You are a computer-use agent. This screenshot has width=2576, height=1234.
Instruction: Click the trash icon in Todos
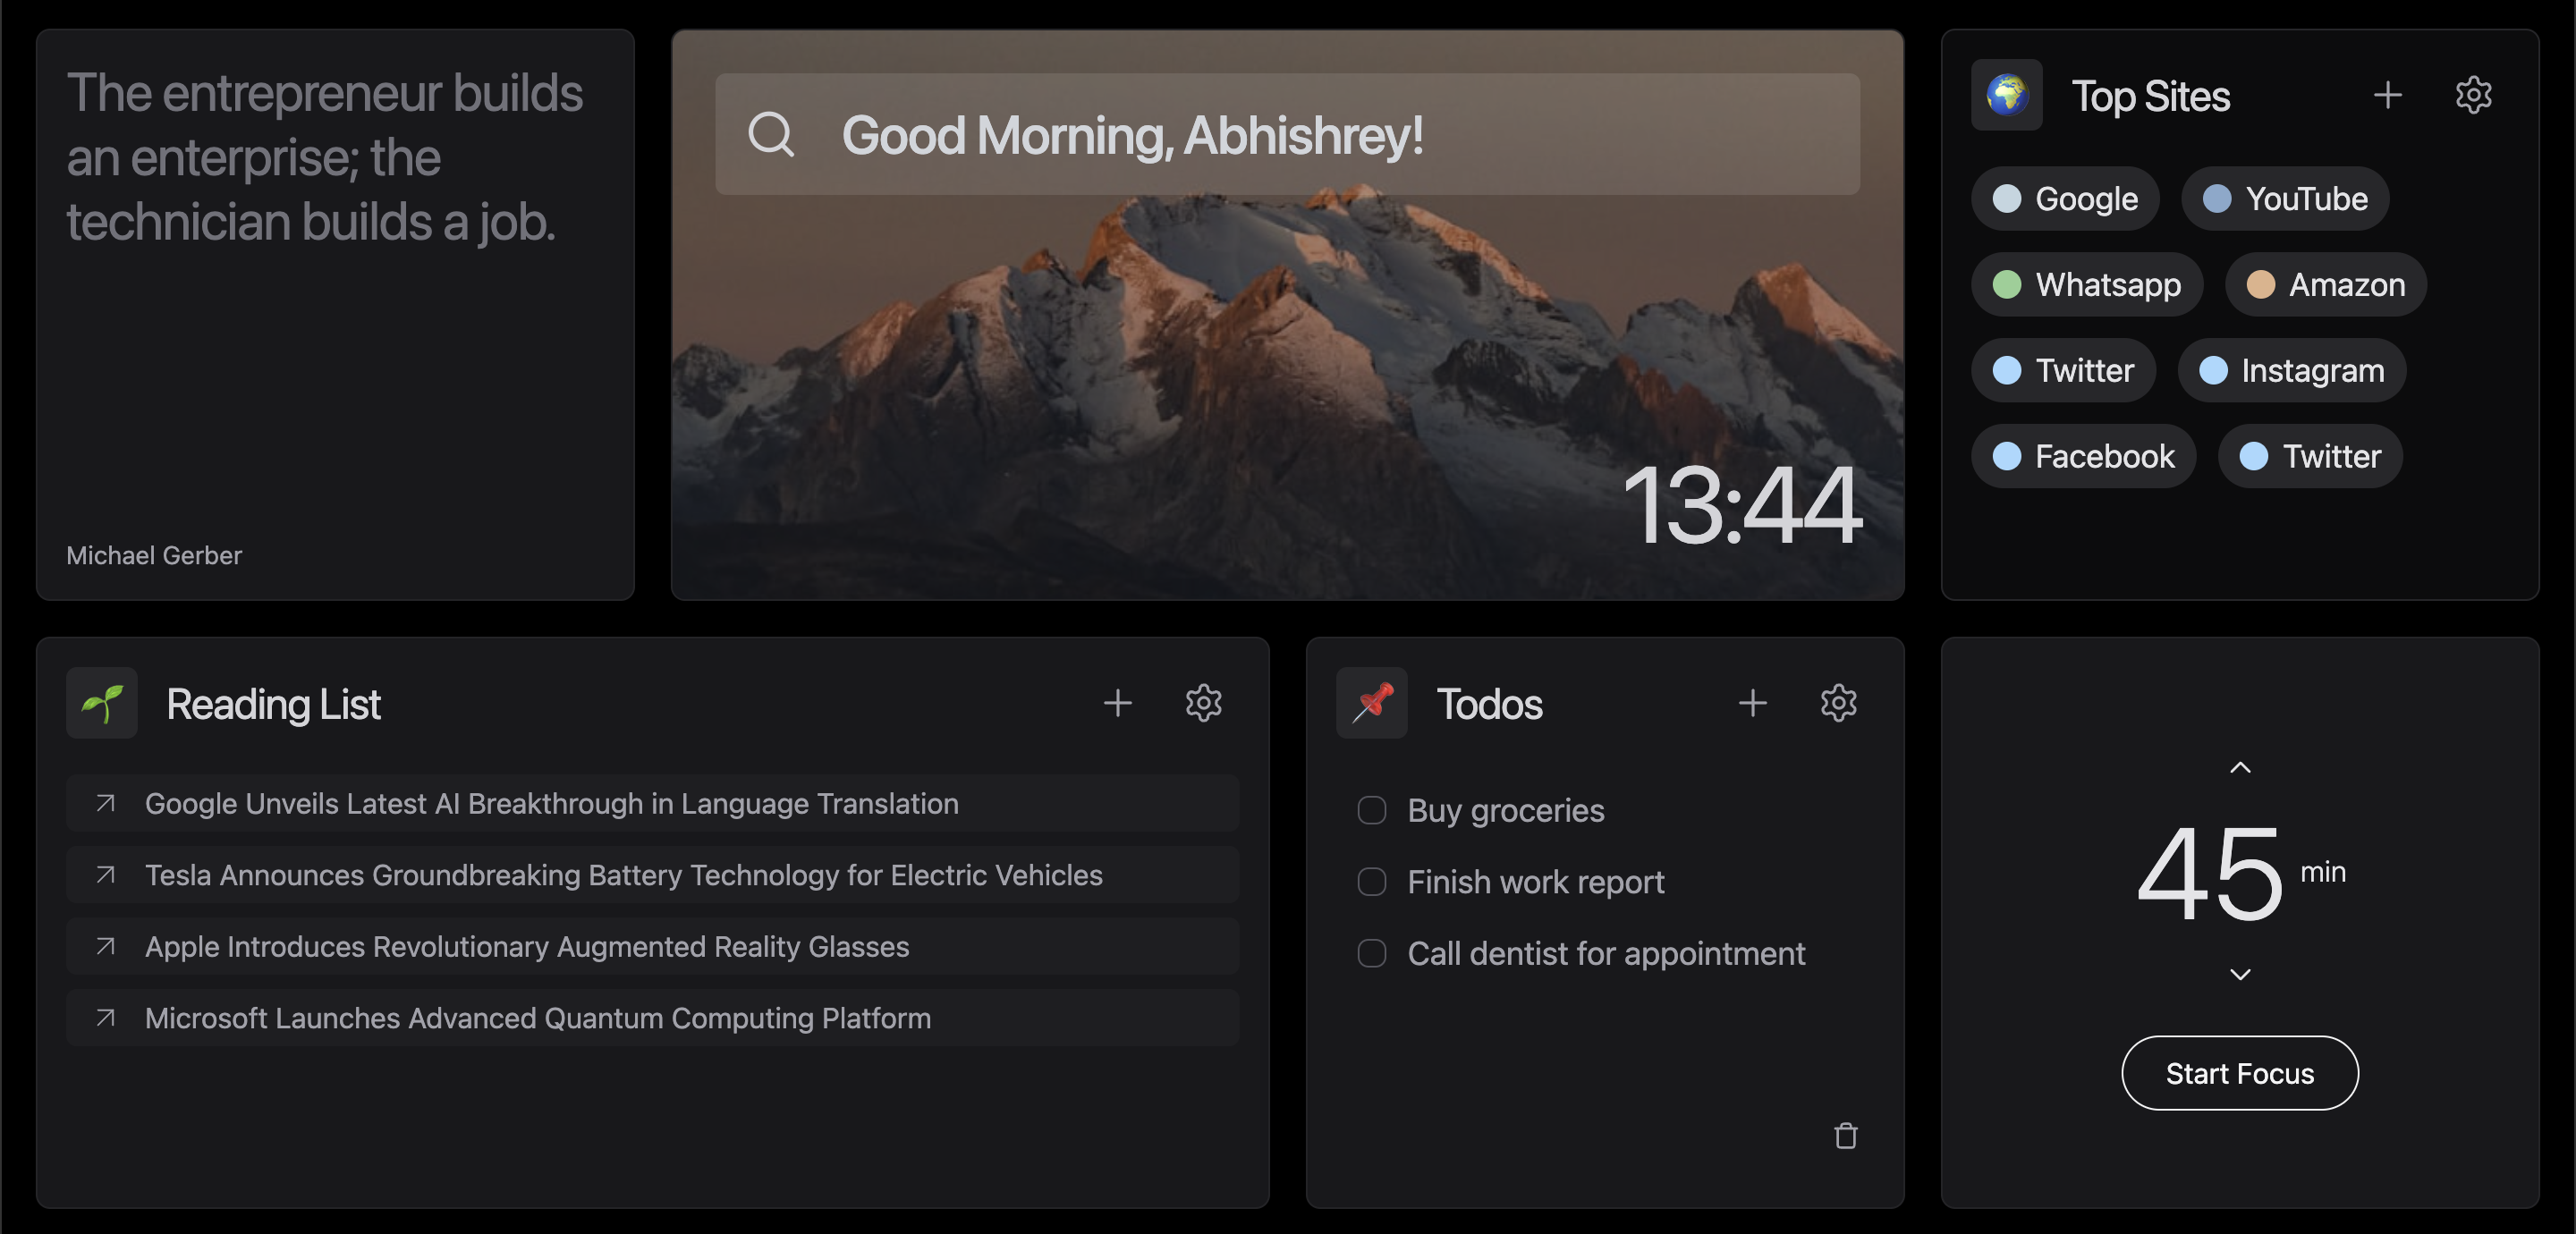[x=1845, y=1136]
